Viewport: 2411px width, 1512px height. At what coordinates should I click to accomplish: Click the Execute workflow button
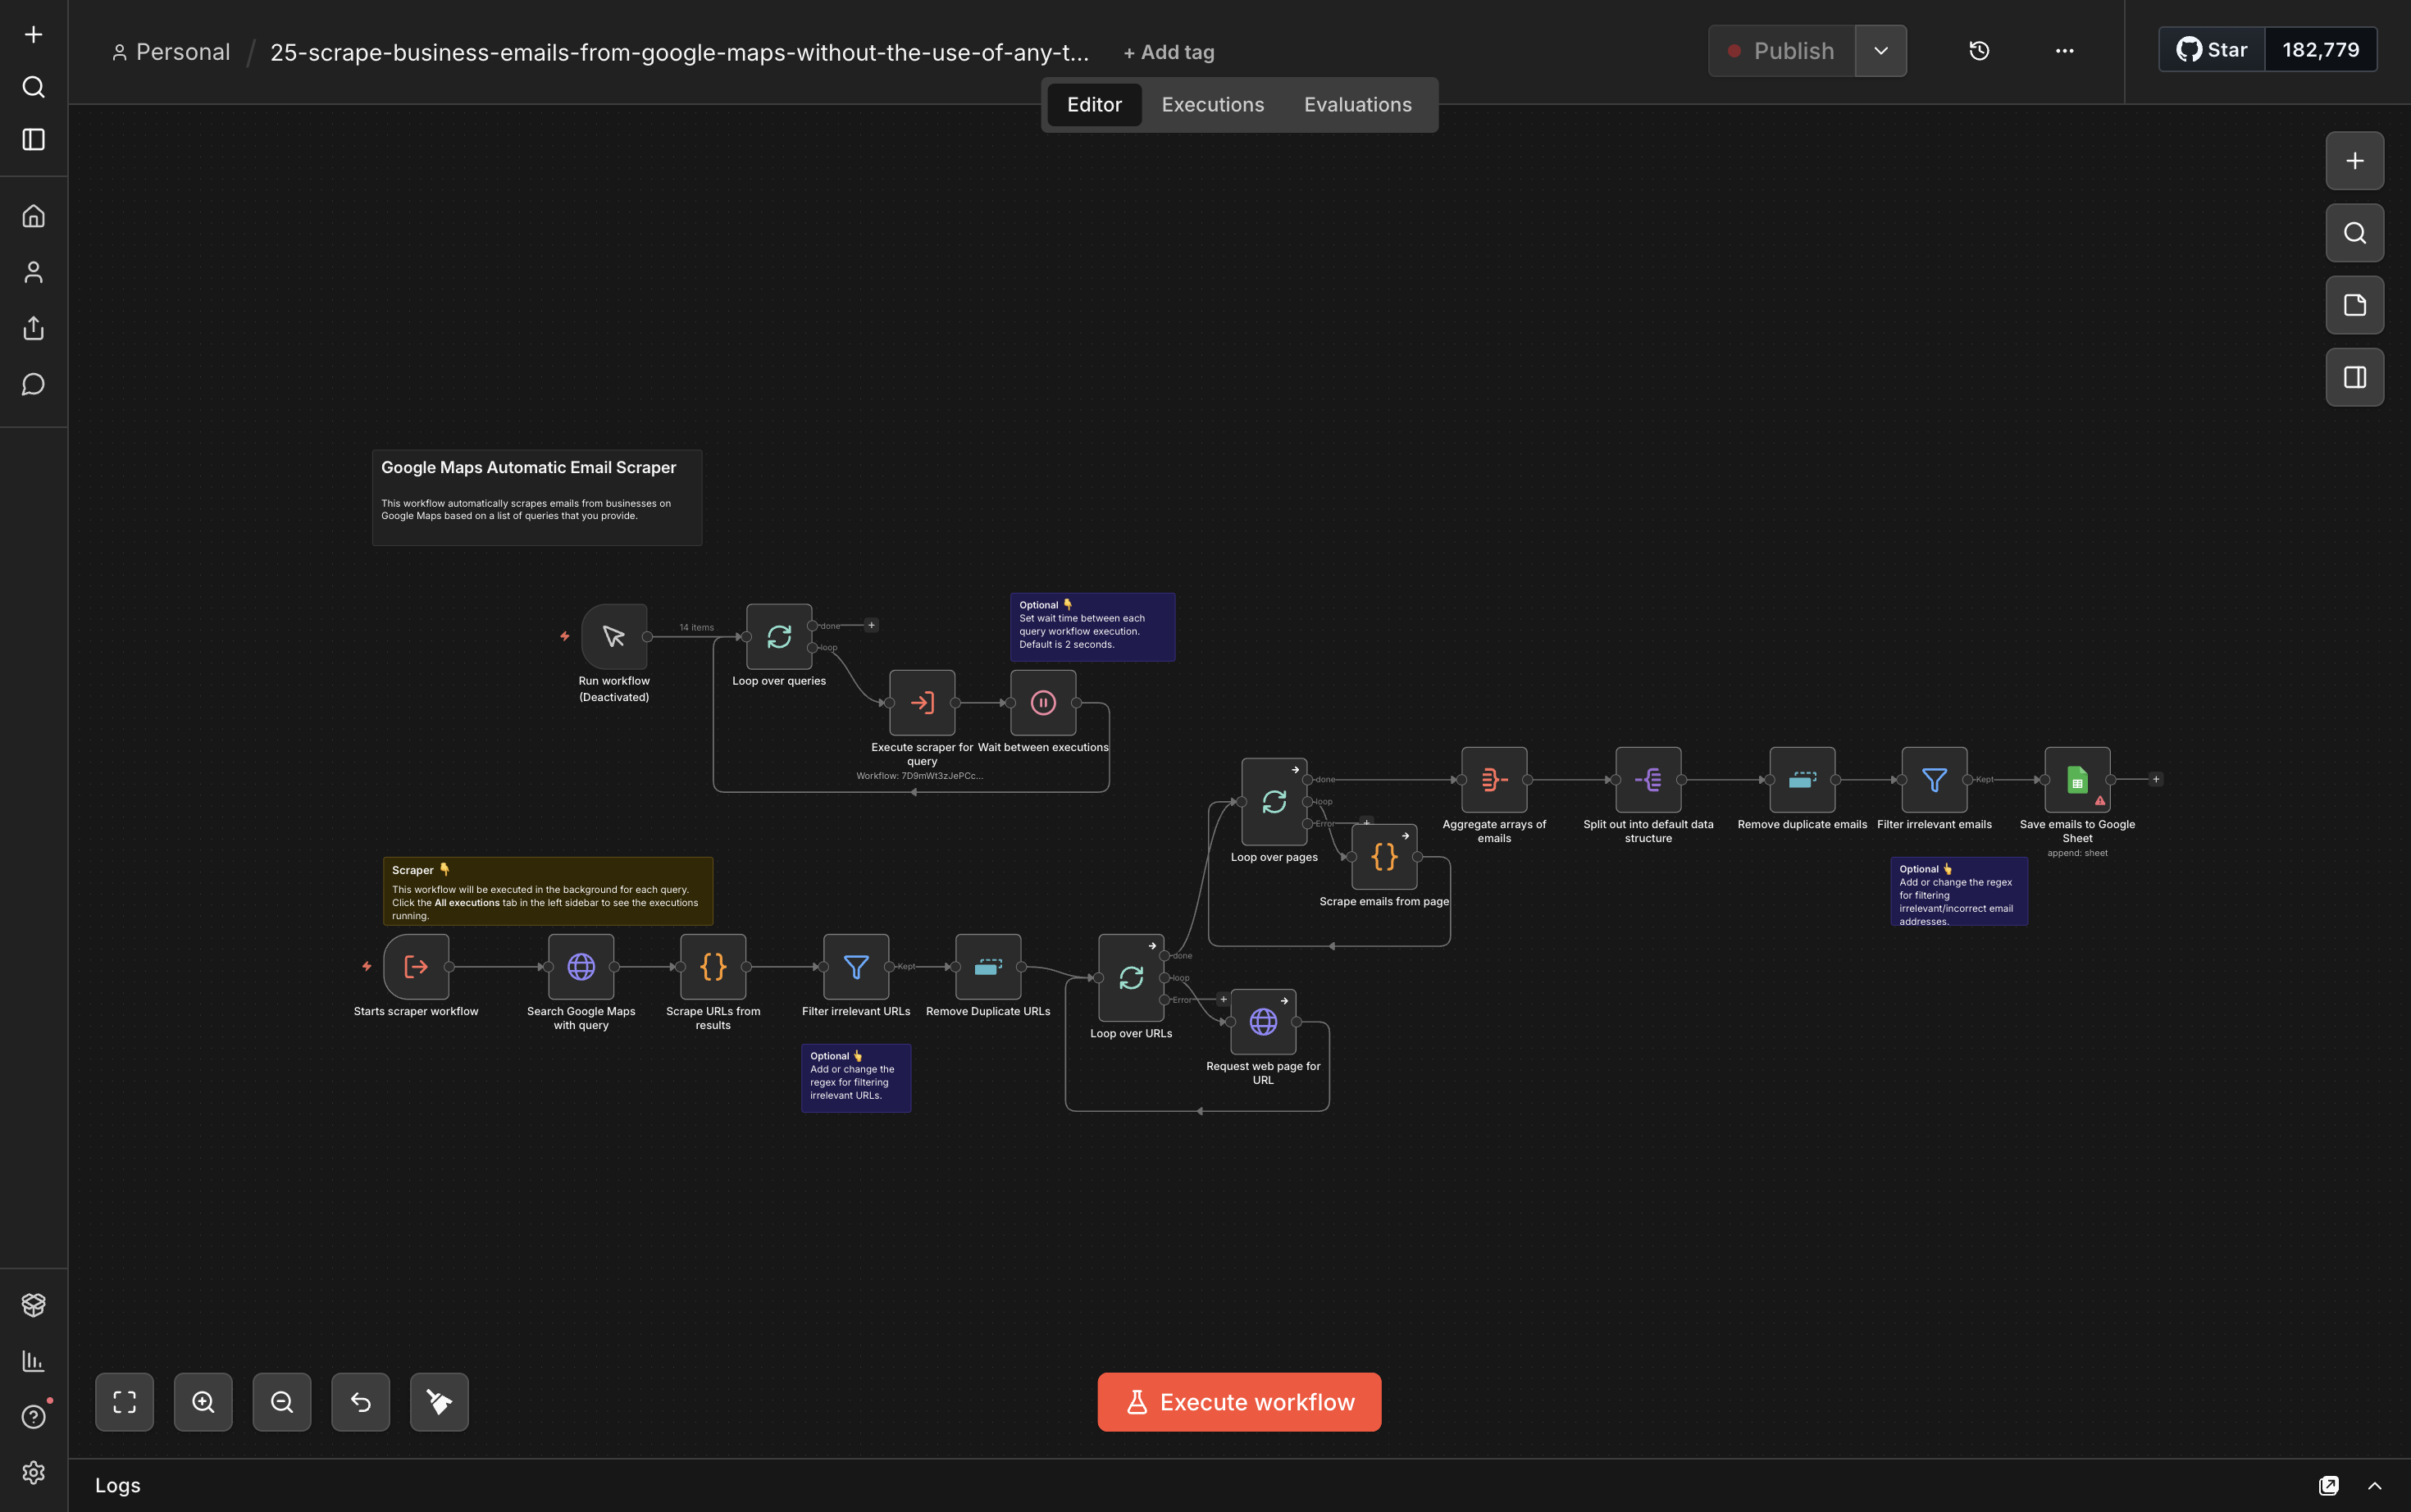[1239, 1402]
